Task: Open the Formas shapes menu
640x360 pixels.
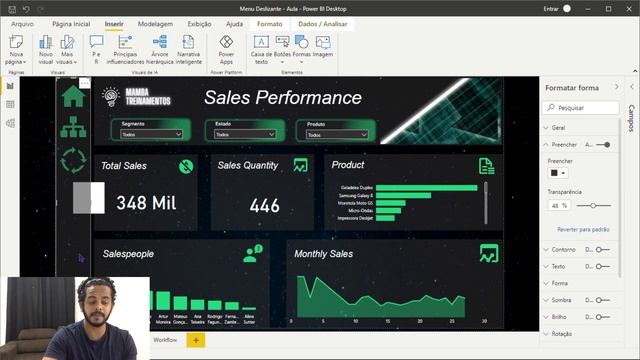Action: [302, 49]
